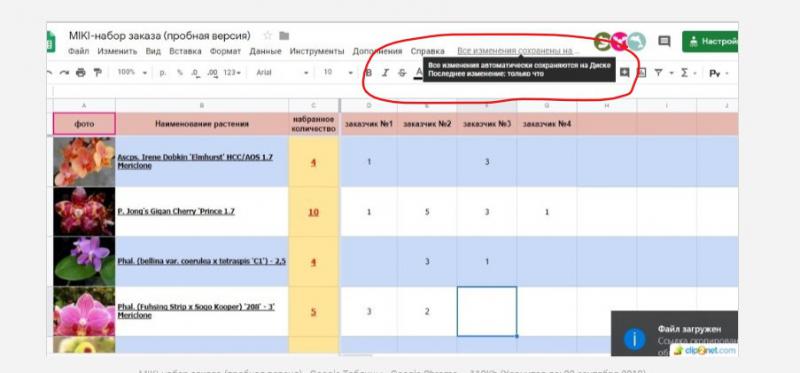Click the green share button Настройки
Image resolution: width=800 pixels, height=373 pixels.
pos(710,41)
